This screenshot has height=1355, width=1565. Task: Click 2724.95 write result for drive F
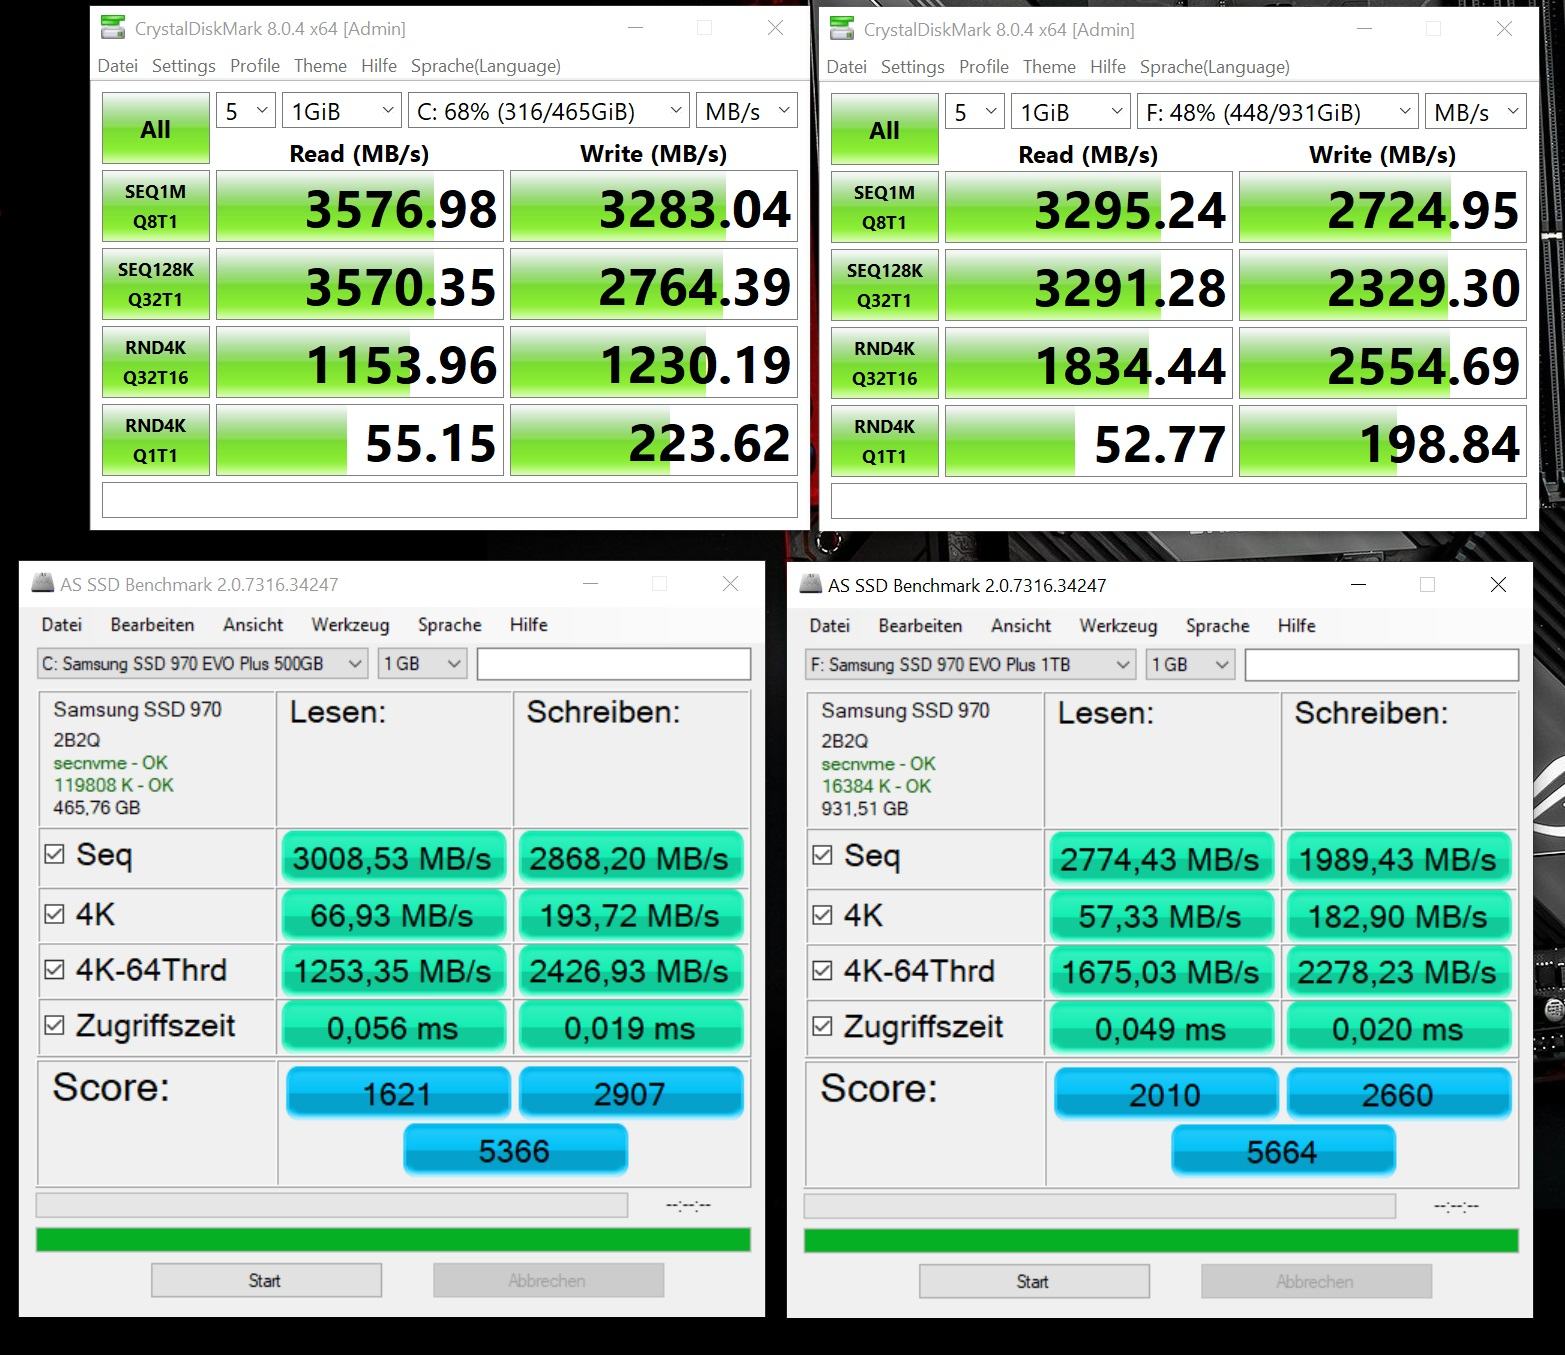tap(1383, 207)
